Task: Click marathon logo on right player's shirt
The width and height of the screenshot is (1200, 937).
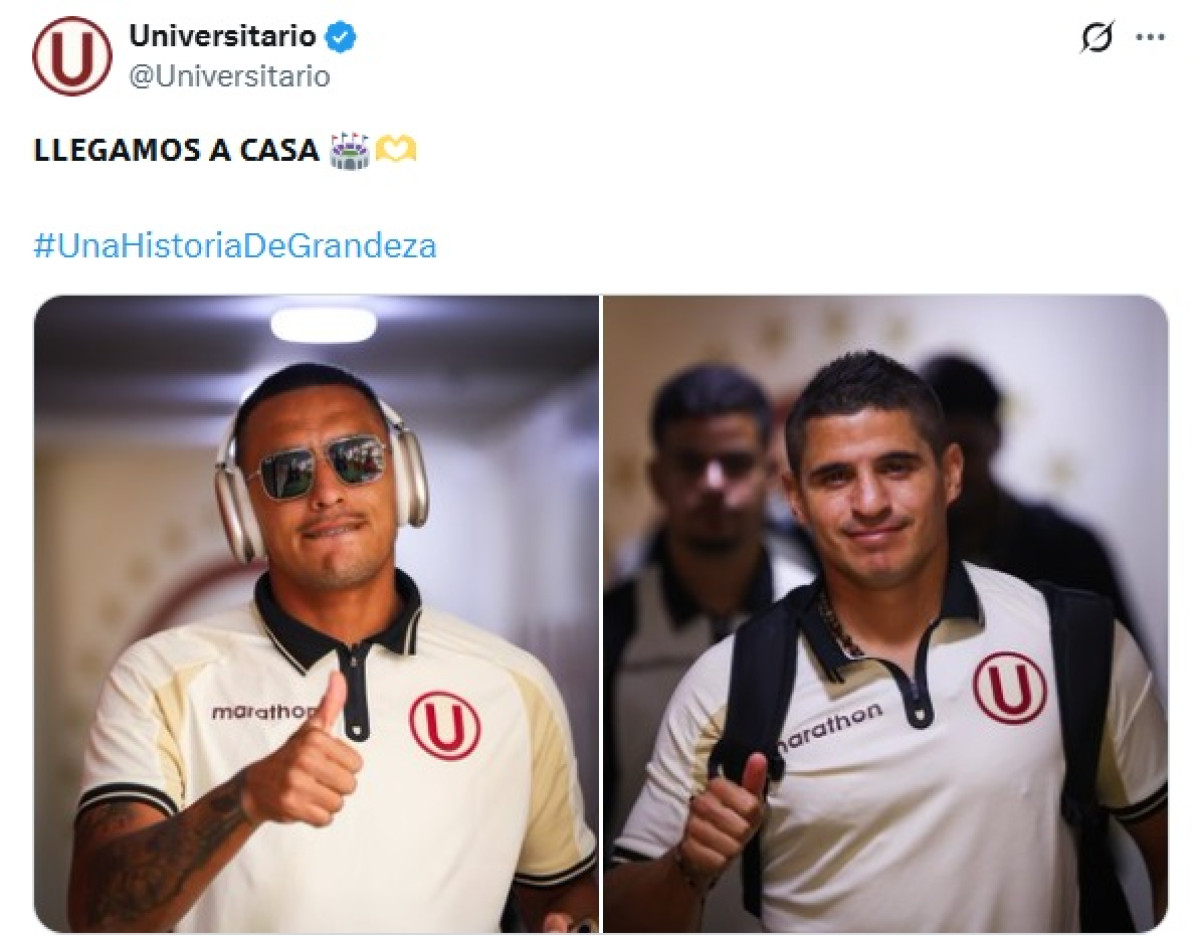Action: click(828, 727)
